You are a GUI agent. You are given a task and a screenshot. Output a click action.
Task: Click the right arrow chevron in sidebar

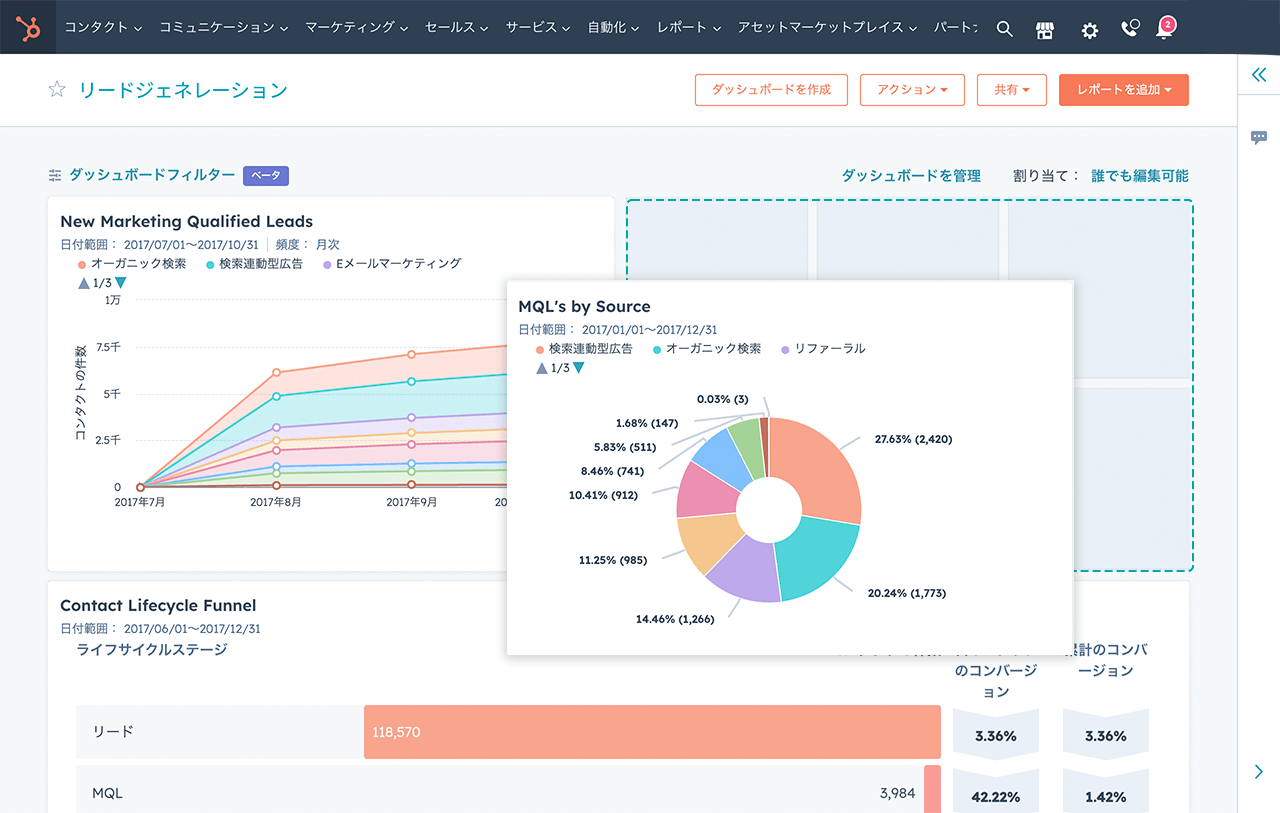[x=1259, y=772]
